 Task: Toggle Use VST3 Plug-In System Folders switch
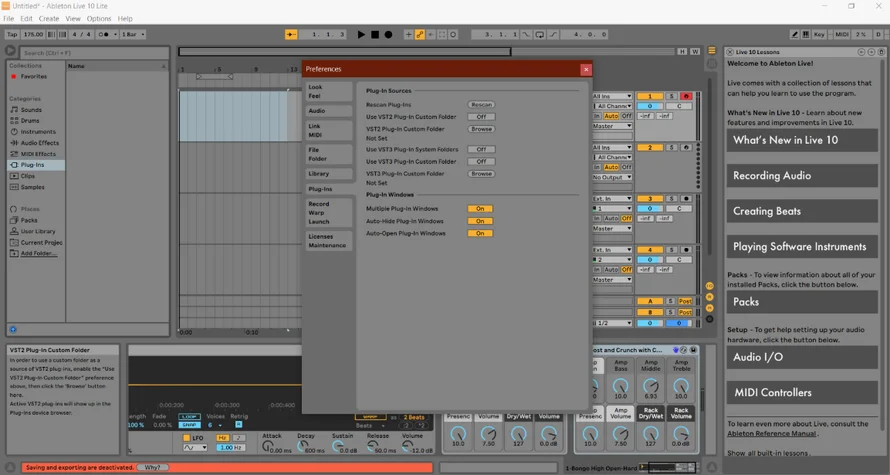[x=481, y=149]
